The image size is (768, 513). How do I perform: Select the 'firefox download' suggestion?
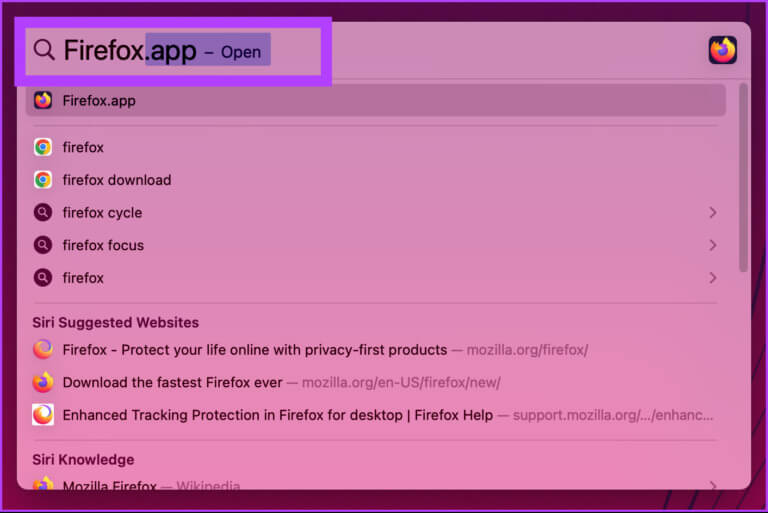(376, 180)
